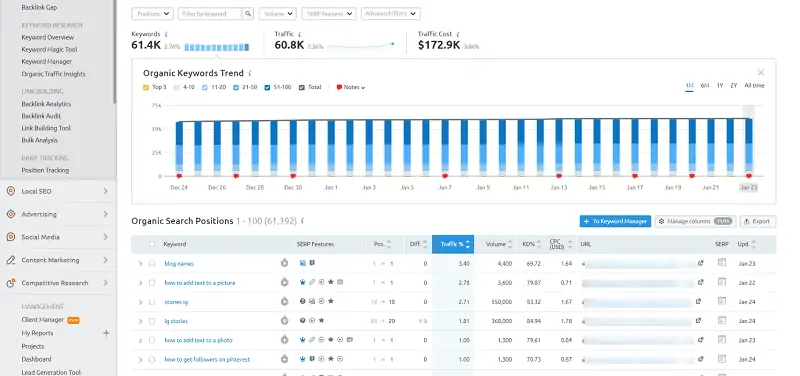Click the Local SEO sidebar icon
800x376 pixels.
[x=11, y=191]
